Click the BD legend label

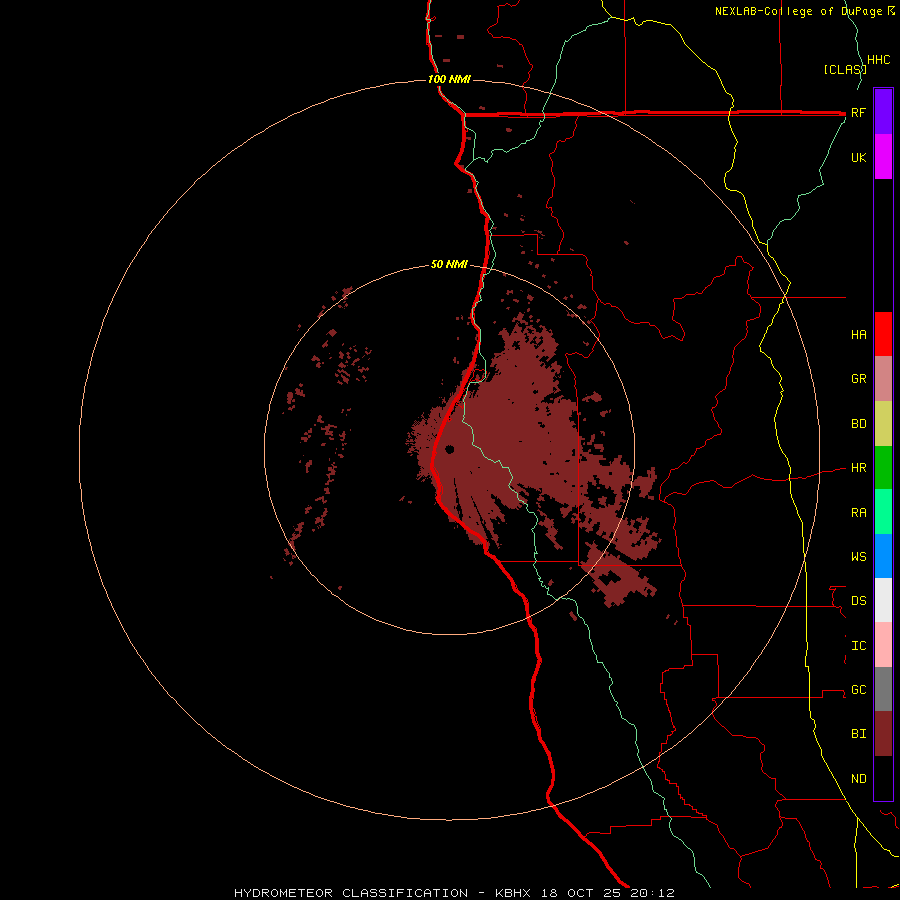[x=859, y=424]
